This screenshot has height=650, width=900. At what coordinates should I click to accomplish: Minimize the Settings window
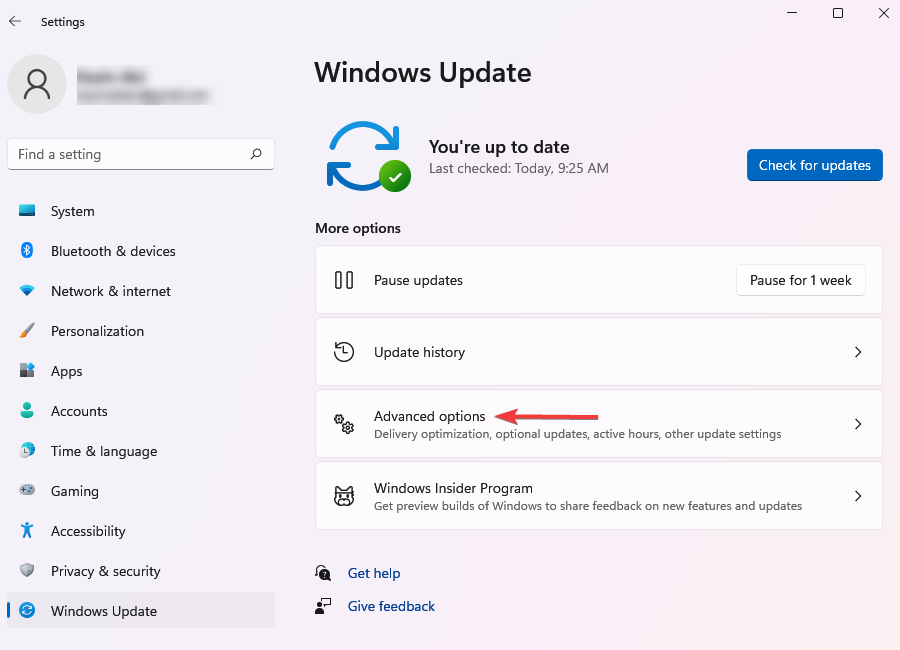tap(792, 13)
